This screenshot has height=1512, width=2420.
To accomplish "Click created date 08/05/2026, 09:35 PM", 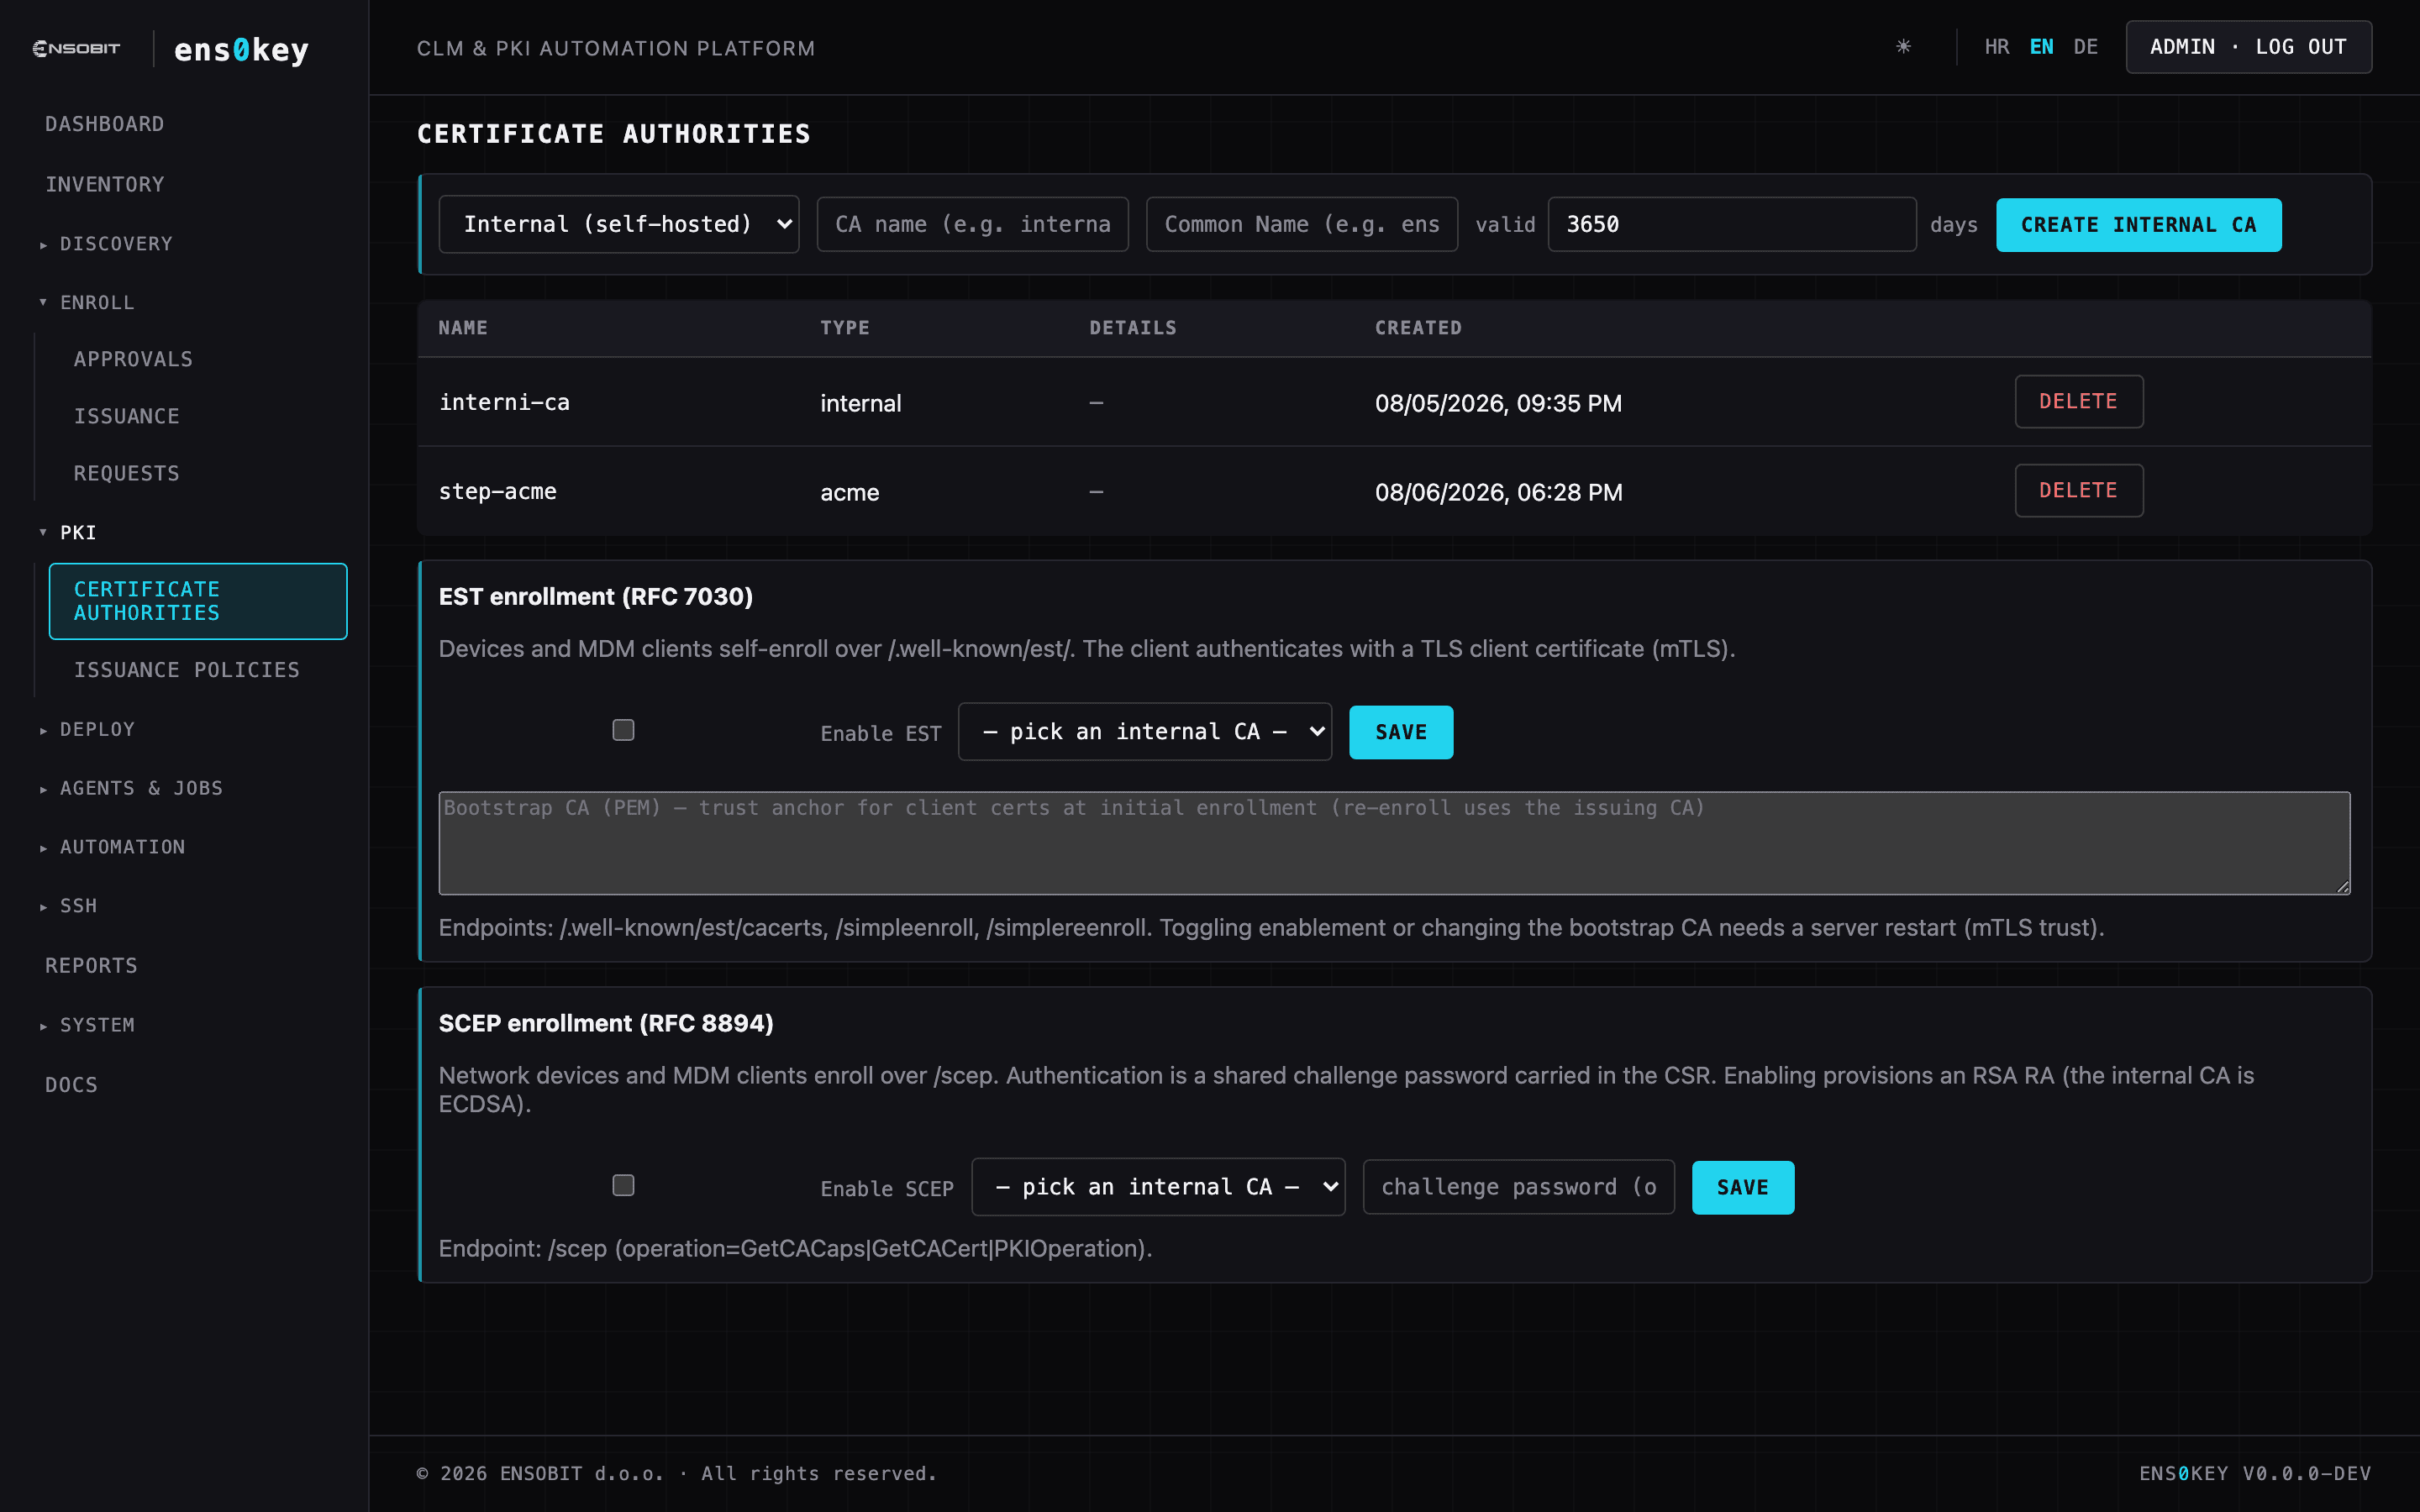I will coord(1498,403).
